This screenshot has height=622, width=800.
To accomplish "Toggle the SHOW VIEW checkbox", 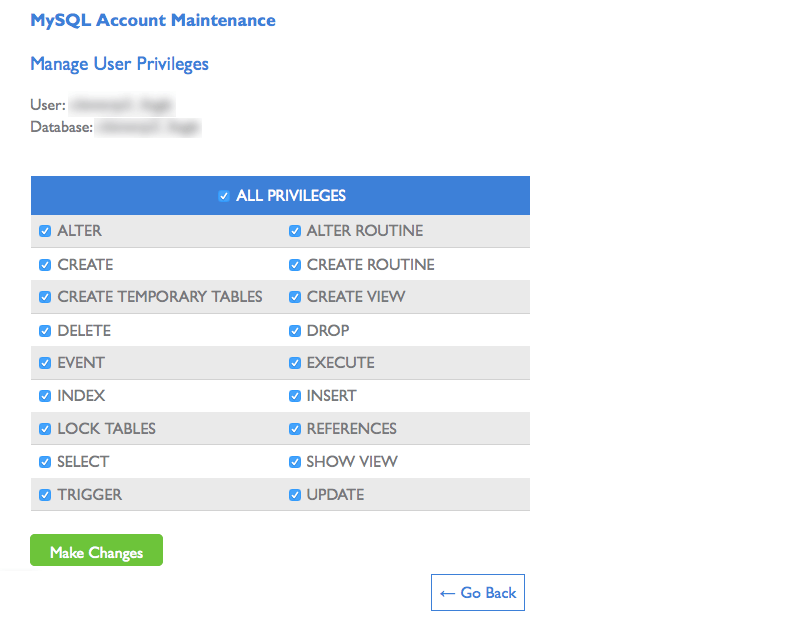I will [x=295, y=462].
